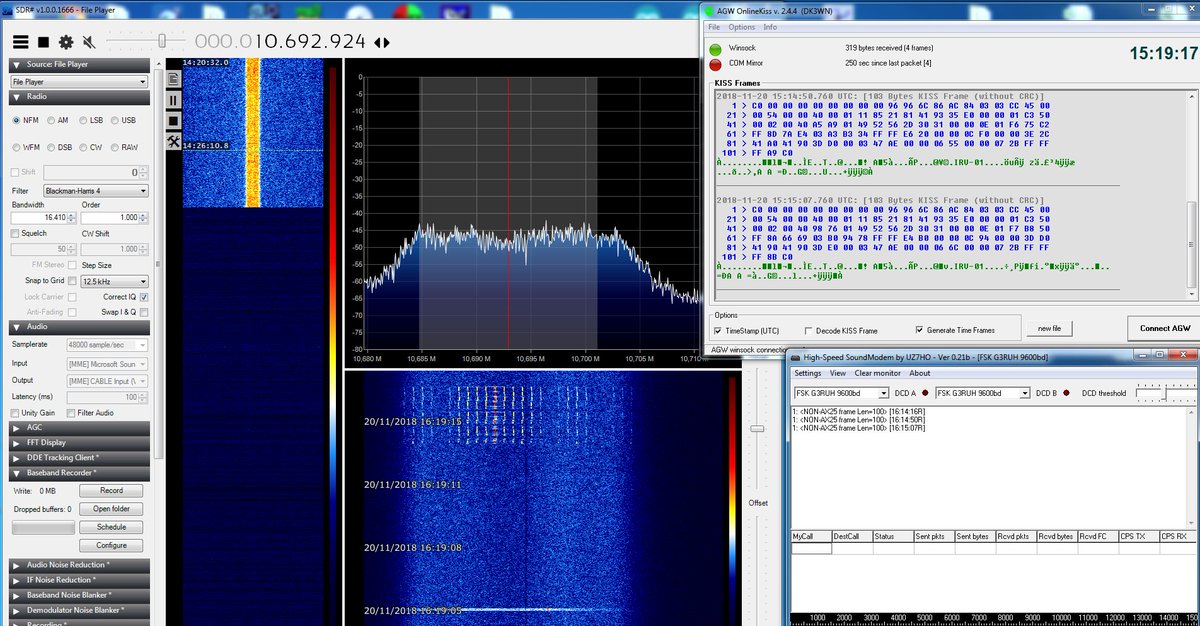This screenshot has height=626, width=1200.
Task: Click the COM Mirror red status indicator
Action: tap(715, 64)
